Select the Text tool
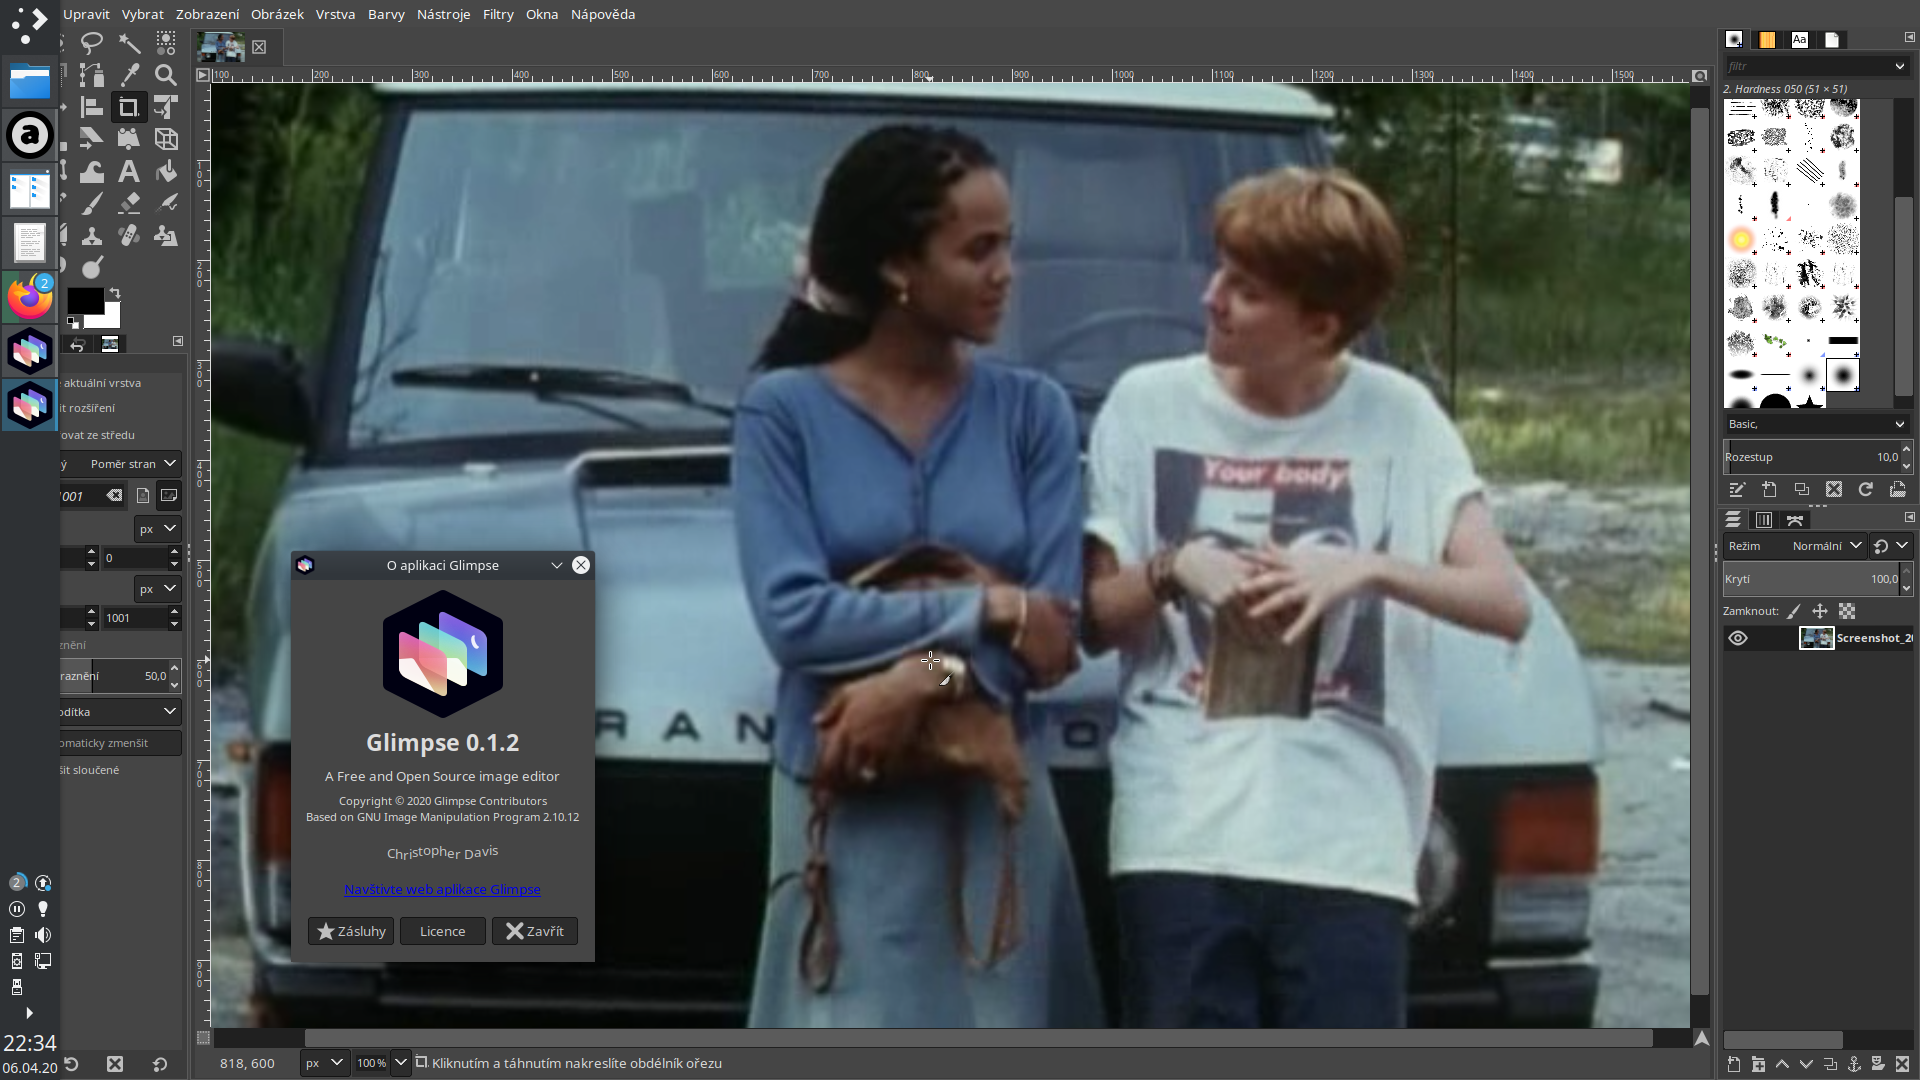Viewport: 1920px width, 1080px height. point(129,171)
